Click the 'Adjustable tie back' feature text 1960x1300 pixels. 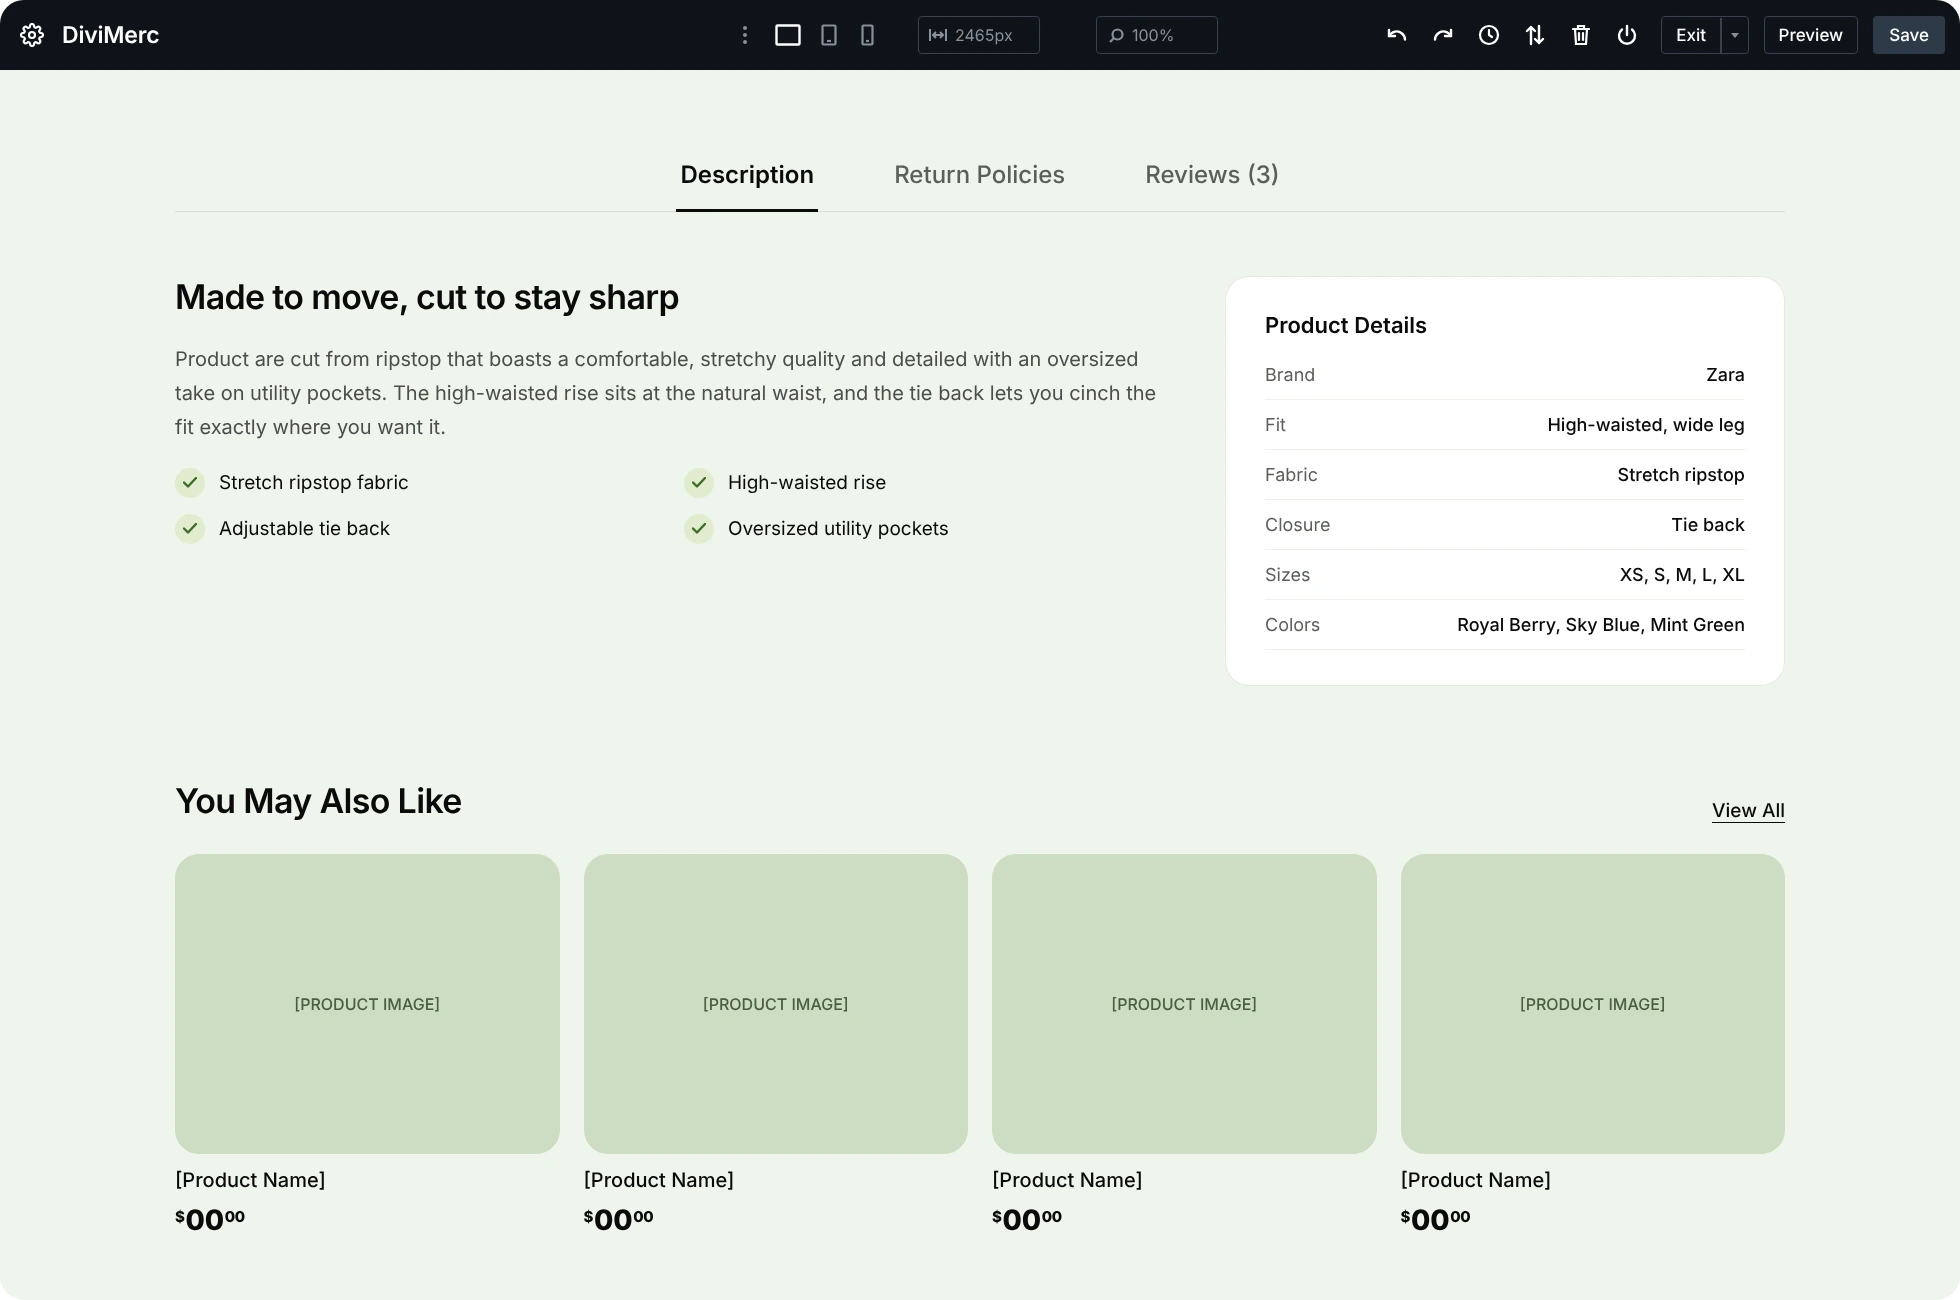click(304, 529)
